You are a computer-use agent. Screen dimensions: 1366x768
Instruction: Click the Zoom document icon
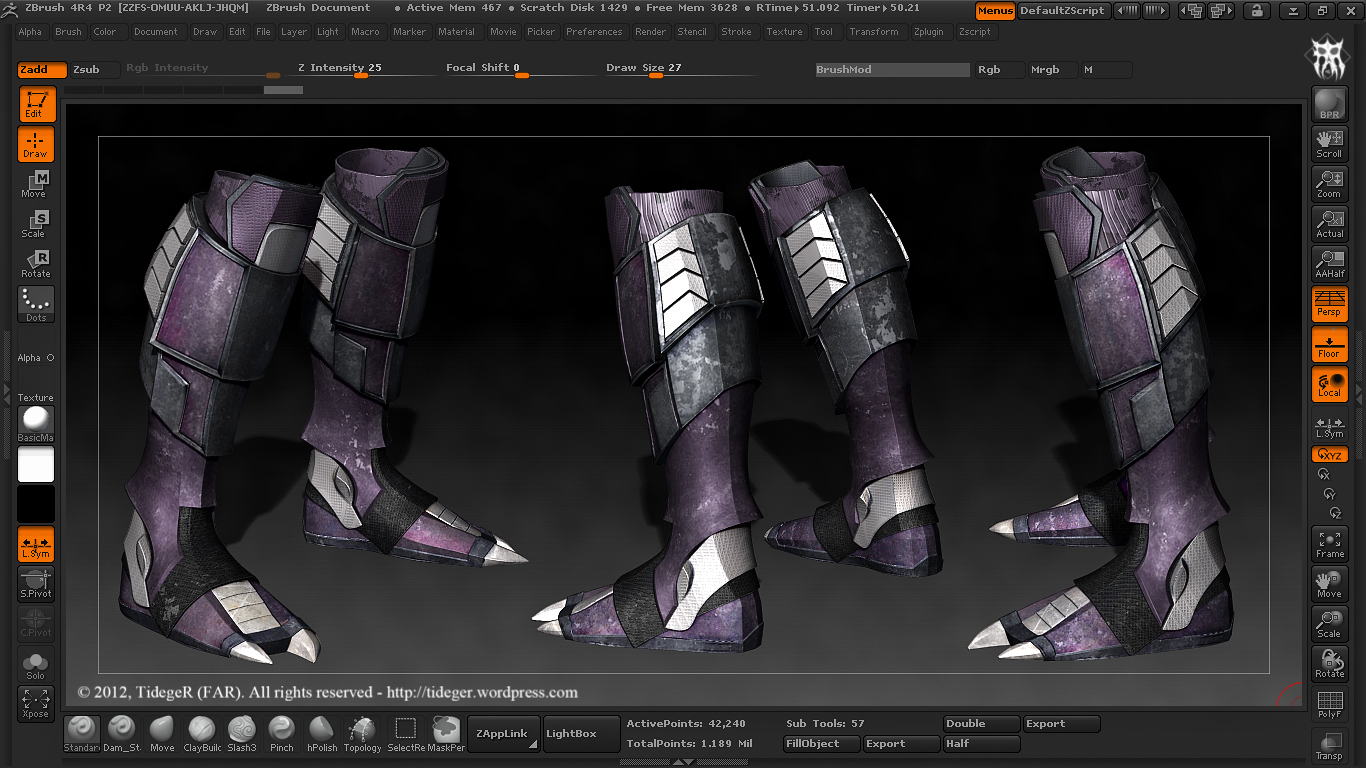pos(1329,184)
